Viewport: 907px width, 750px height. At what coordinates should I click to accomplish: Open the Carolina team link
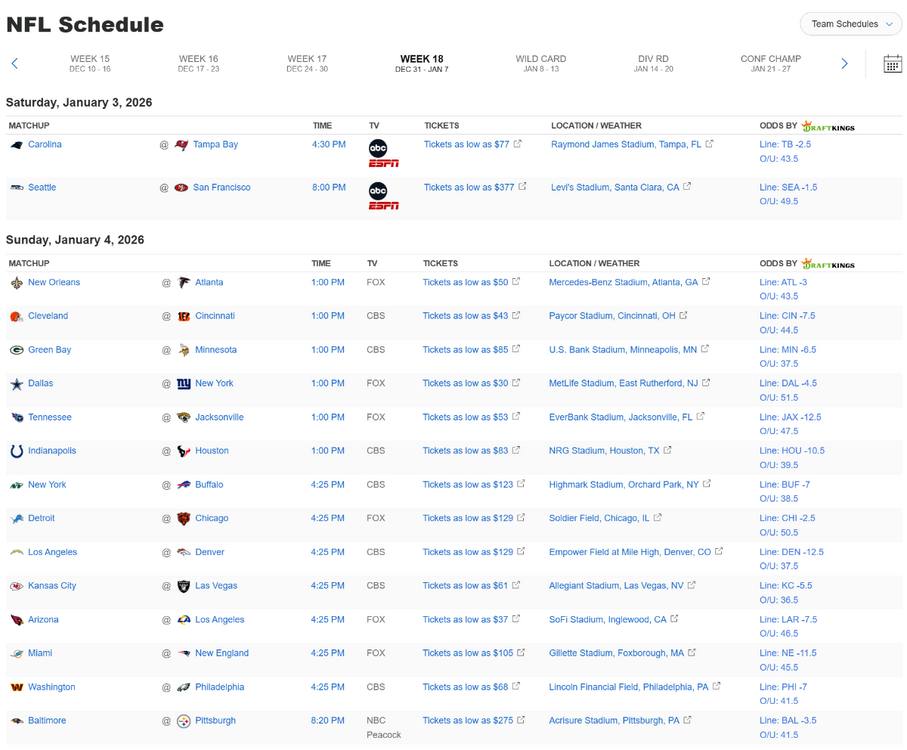click(45, 145)
